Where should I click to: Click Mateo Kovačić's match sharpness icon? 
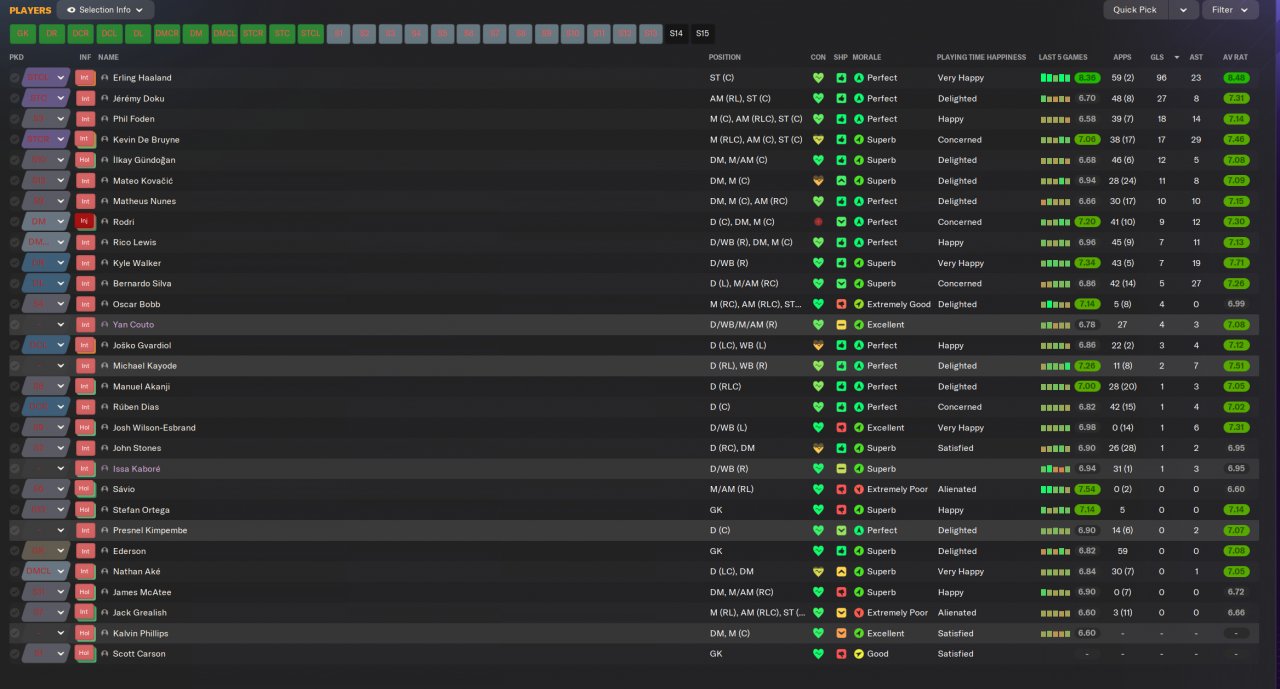coord(841,181)
